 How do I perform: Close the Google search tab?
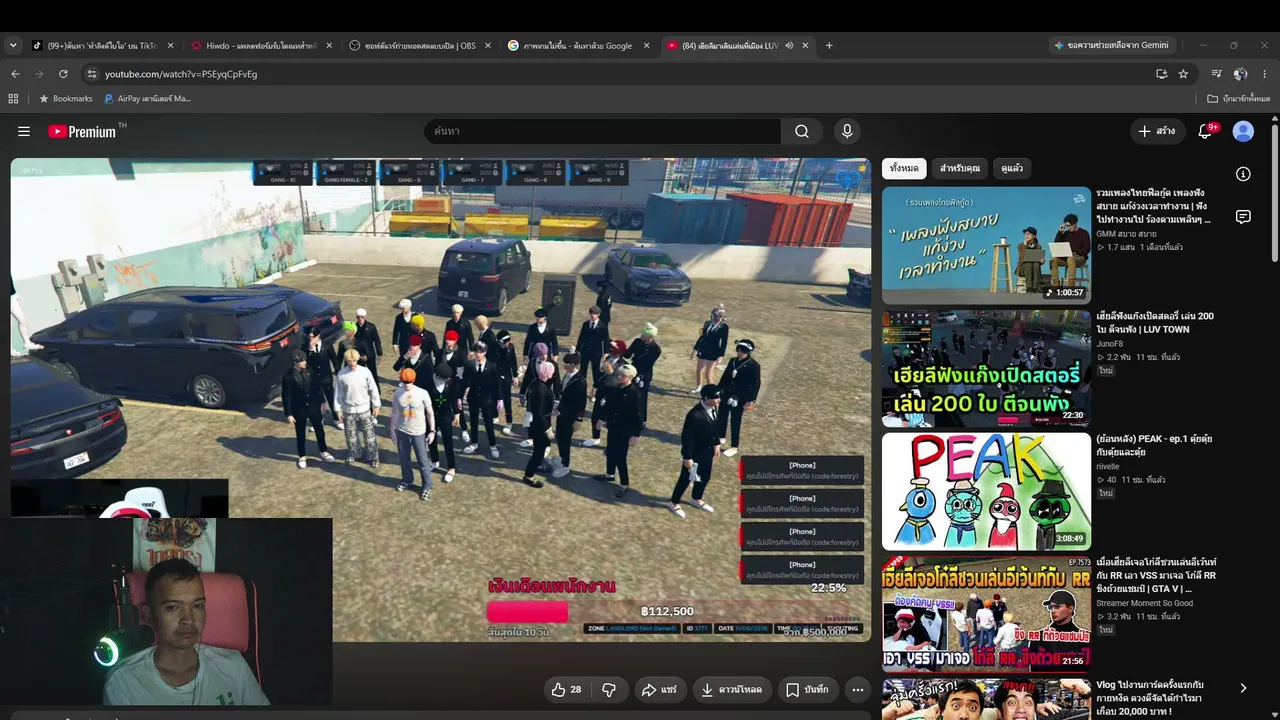pos(647,46)
